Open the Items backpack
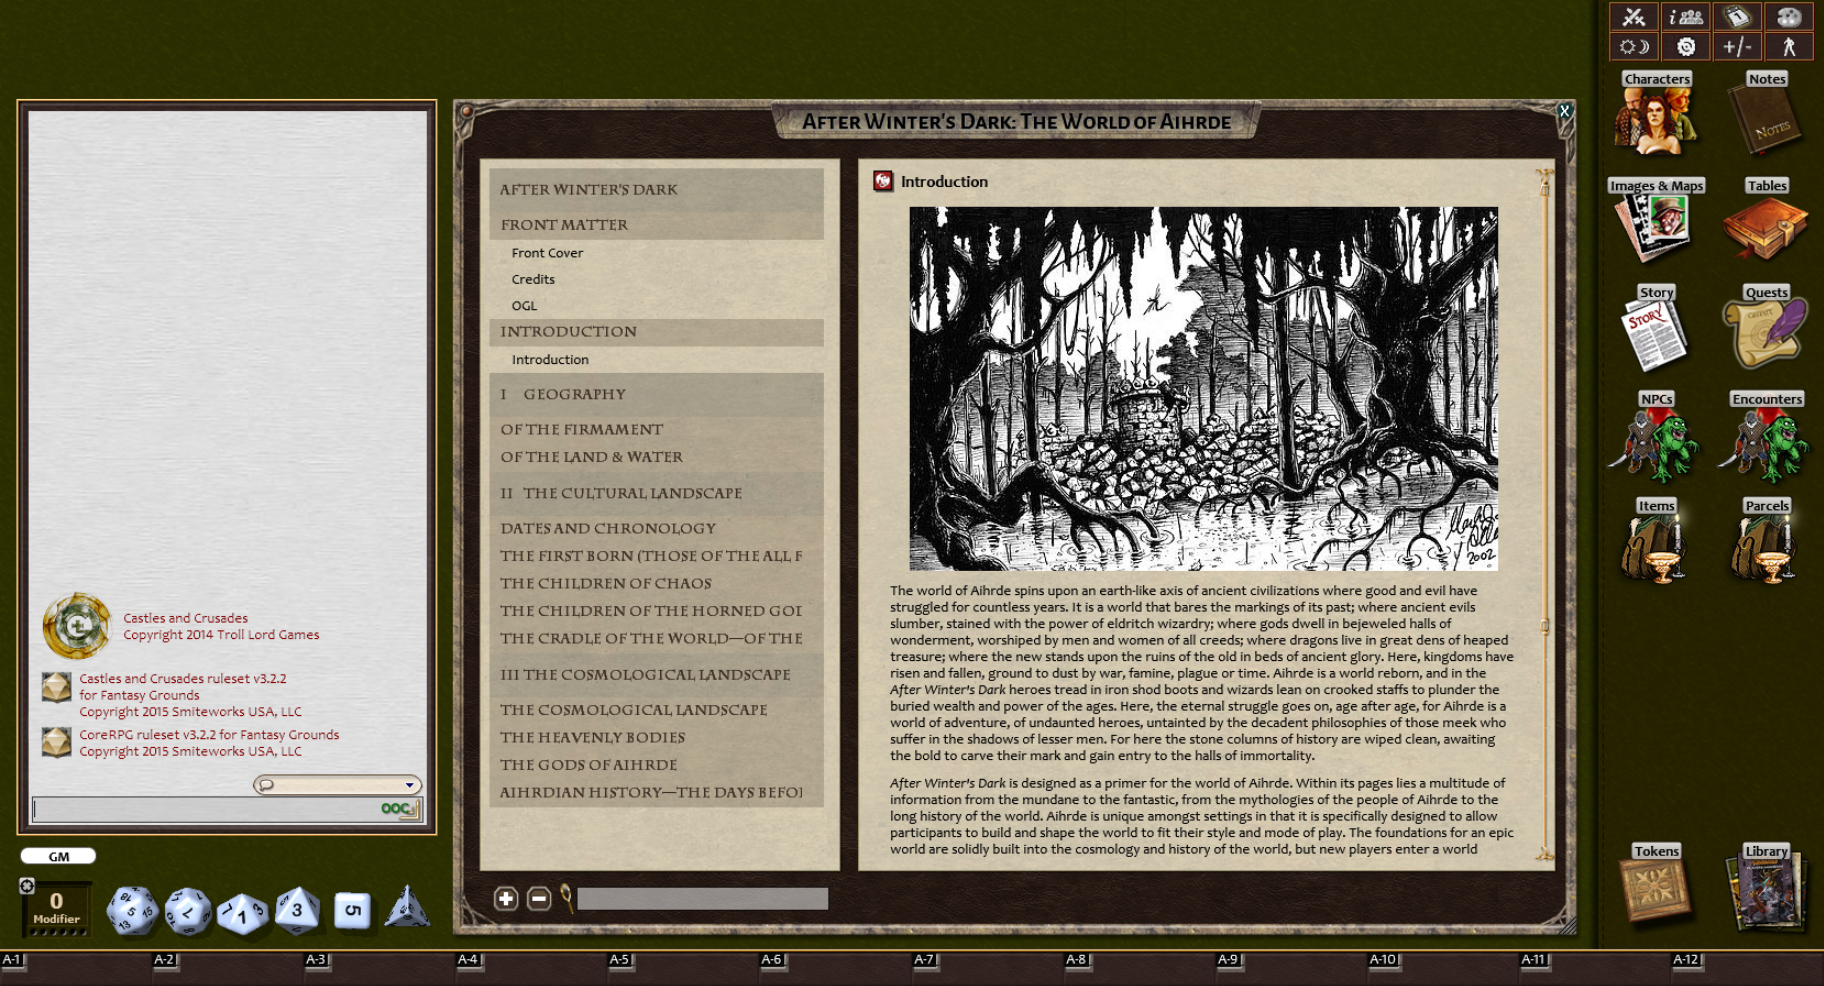 click(x=1656, y=541)
